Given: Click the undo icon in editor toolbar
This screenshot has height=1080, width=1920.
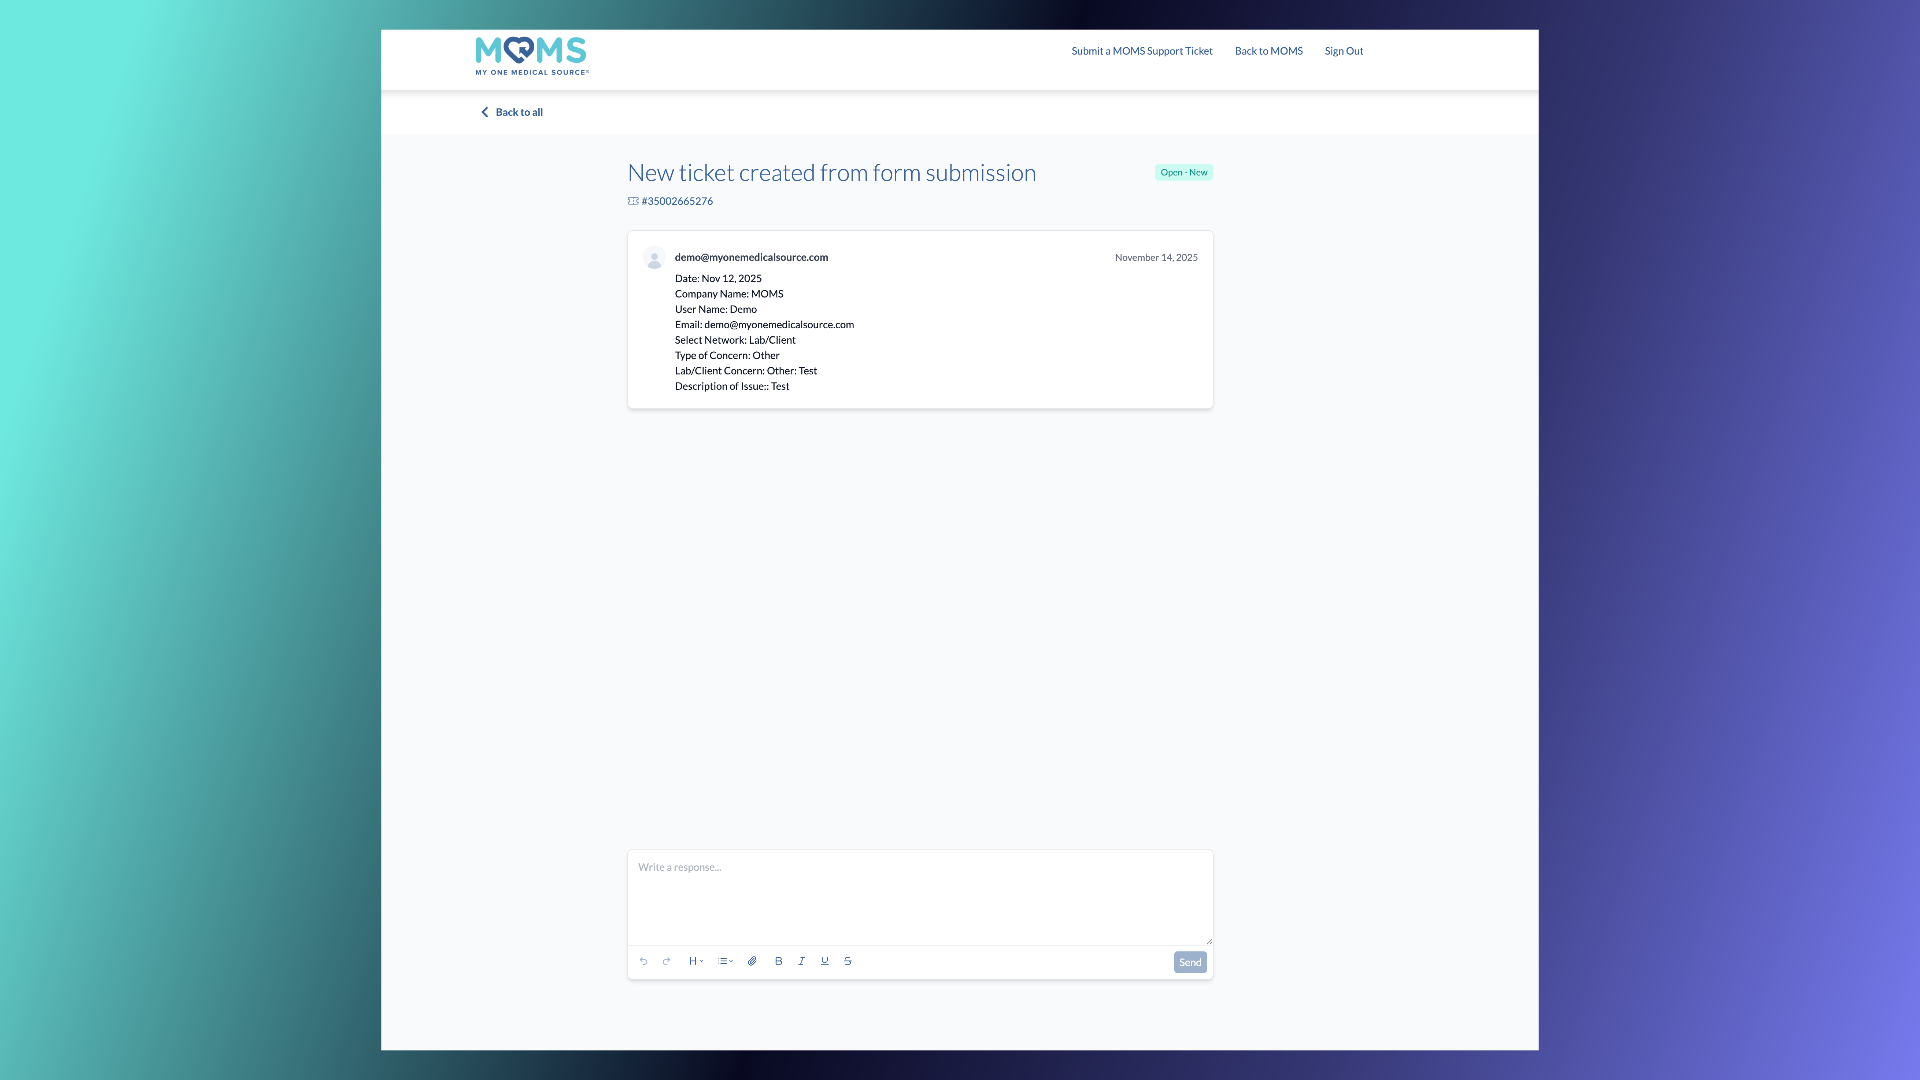Looking at the screenshot, I should 643,961.
